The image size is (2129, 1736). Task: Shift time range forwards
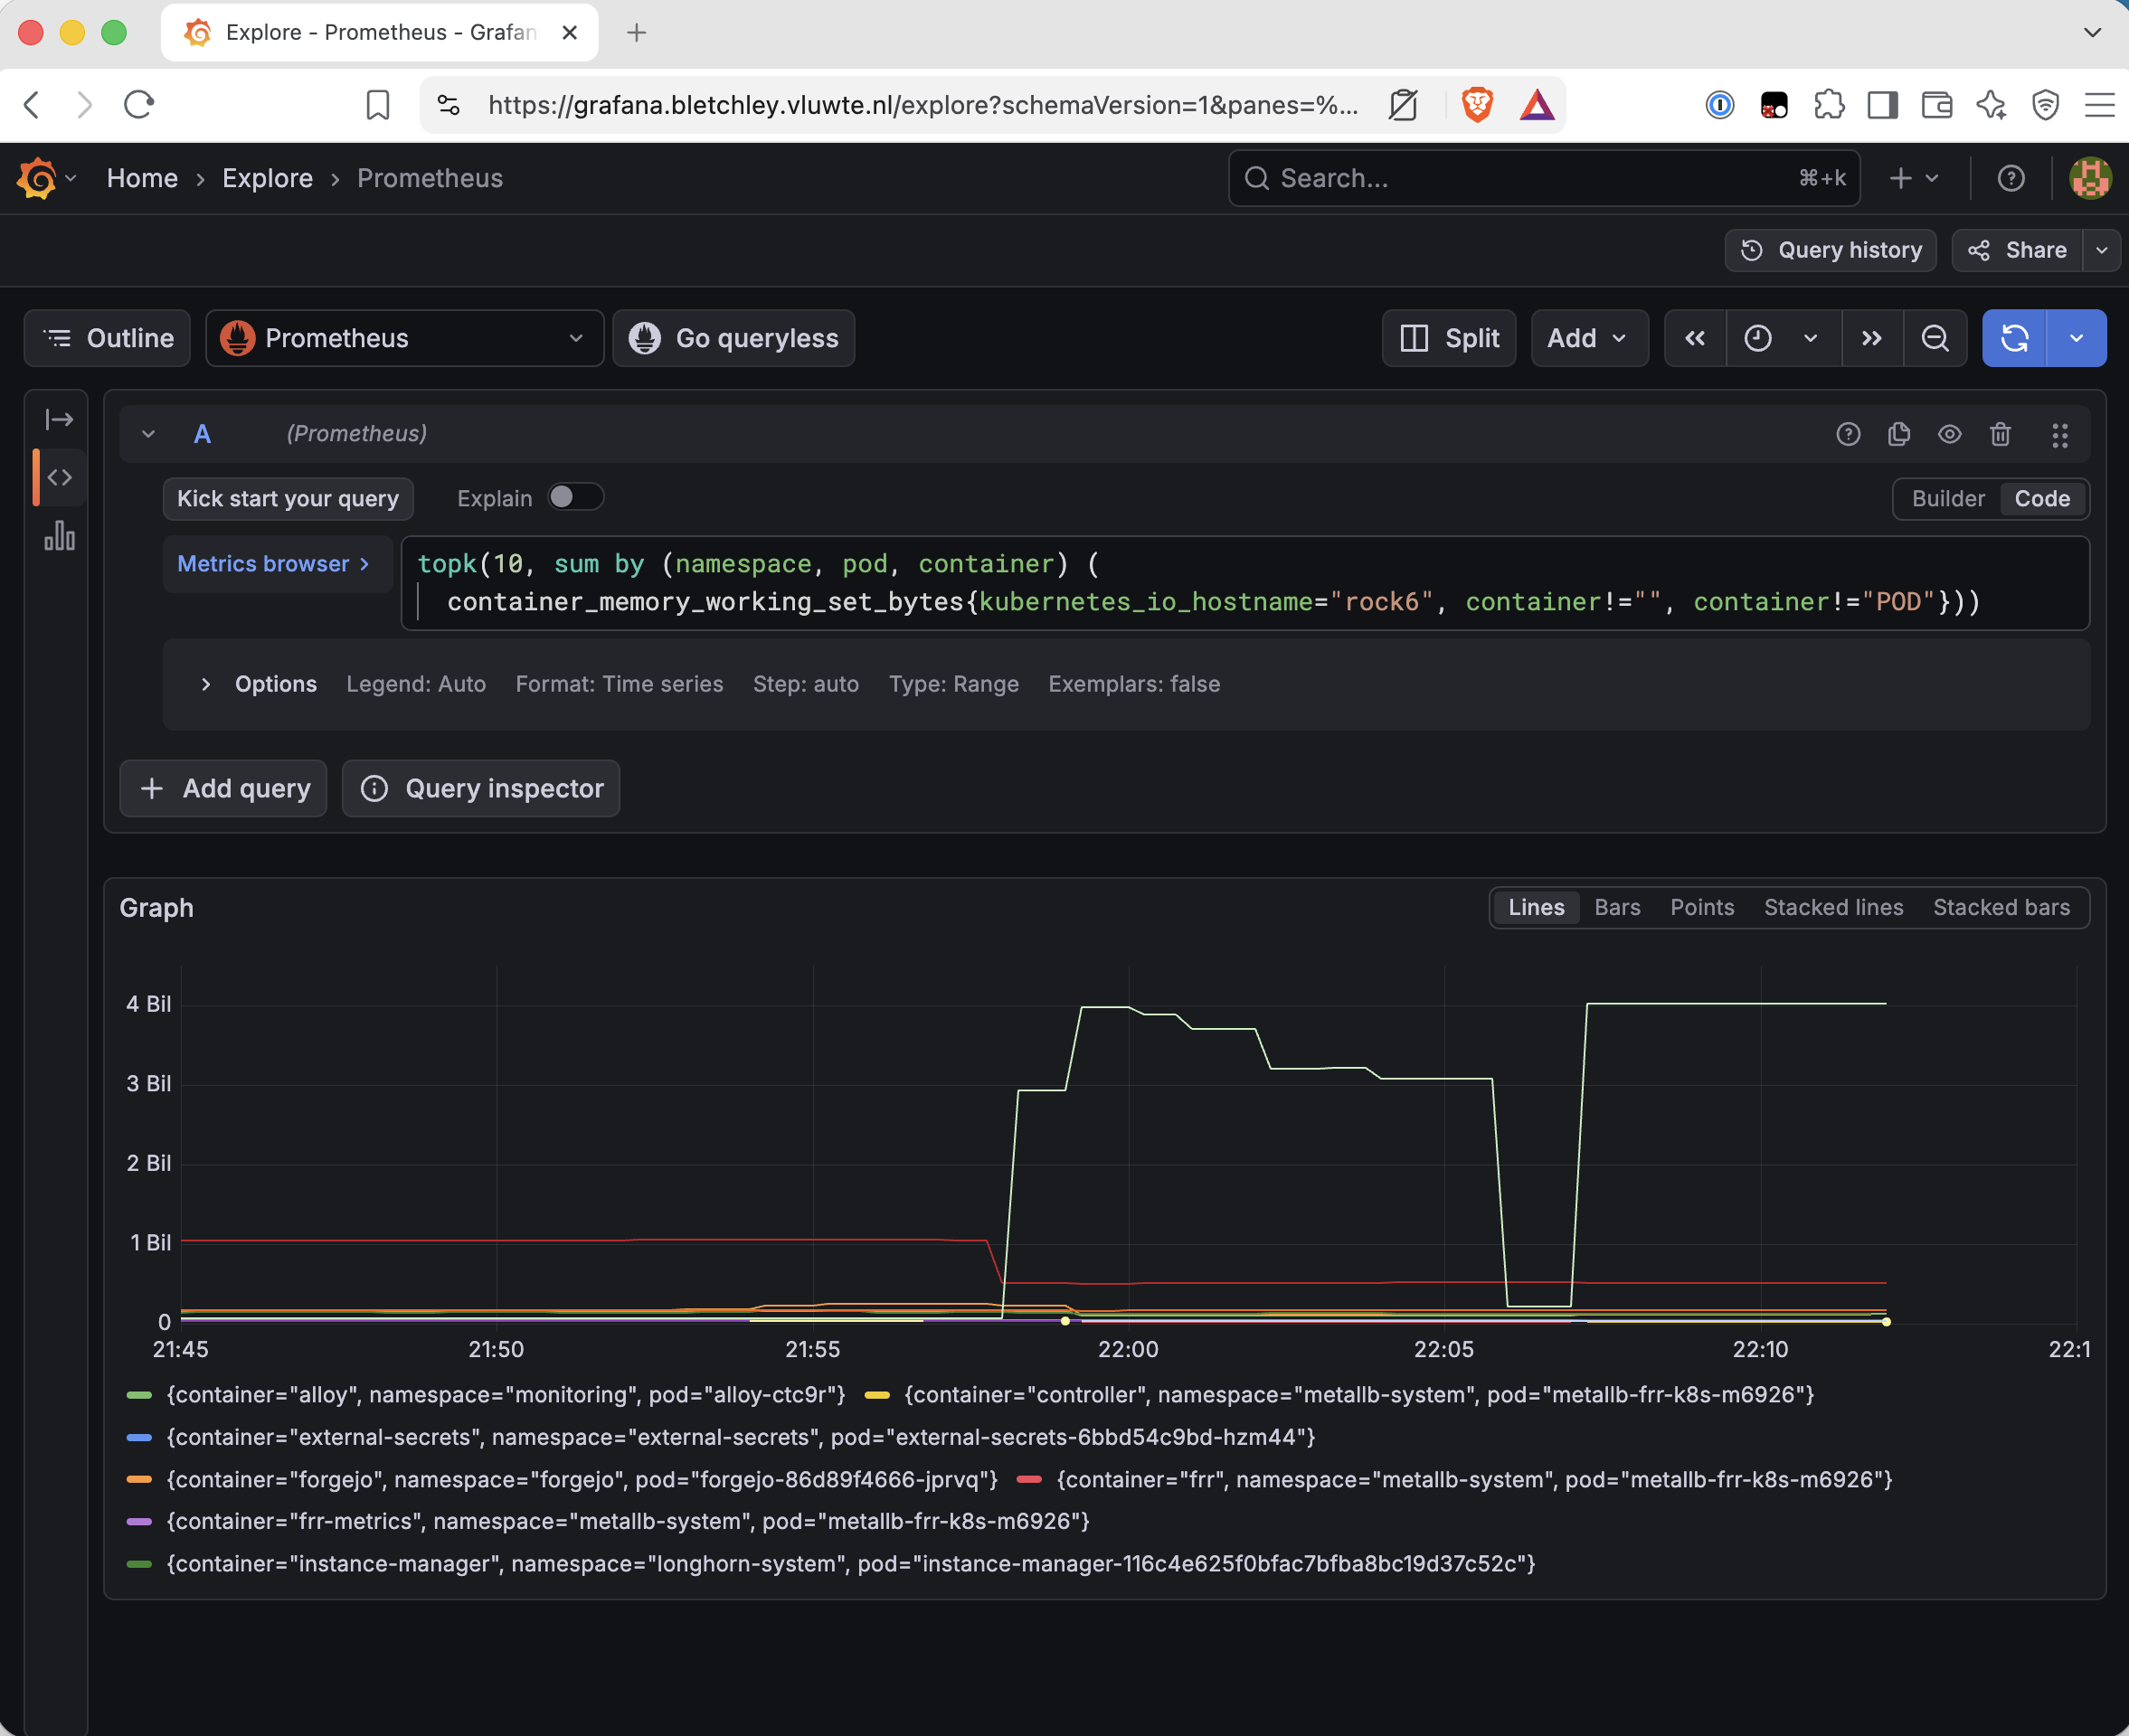[1871, 338]
